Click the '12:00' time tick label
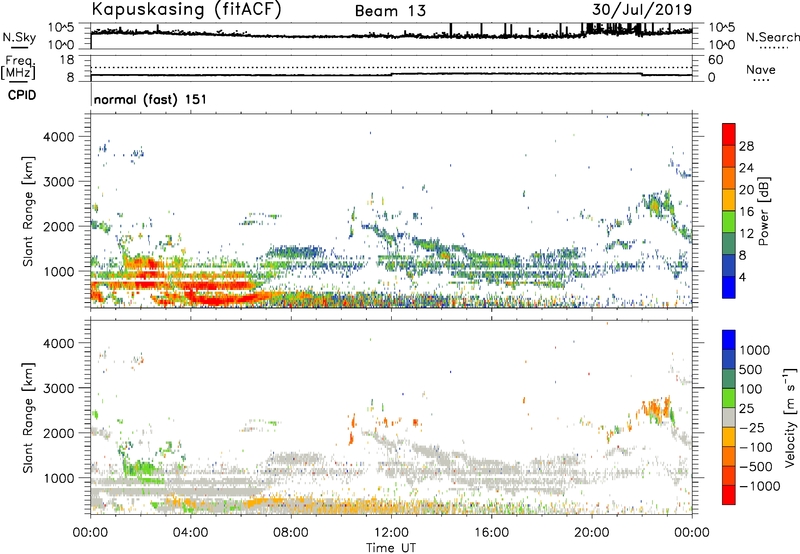Image resolution: width=800 pixels, height=554 pixels. coord(391,533)
